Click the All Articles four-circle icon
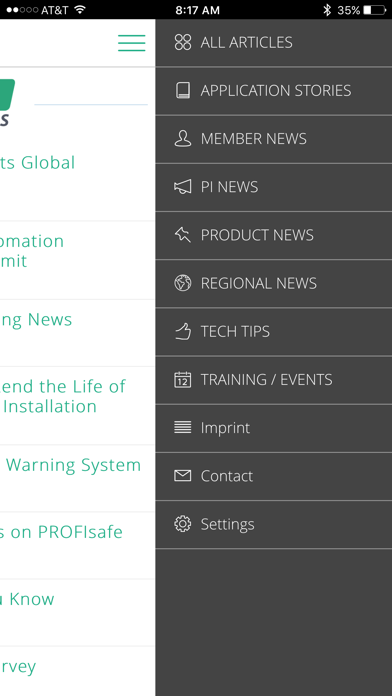The image size is (392, 696). pos(182,43)
